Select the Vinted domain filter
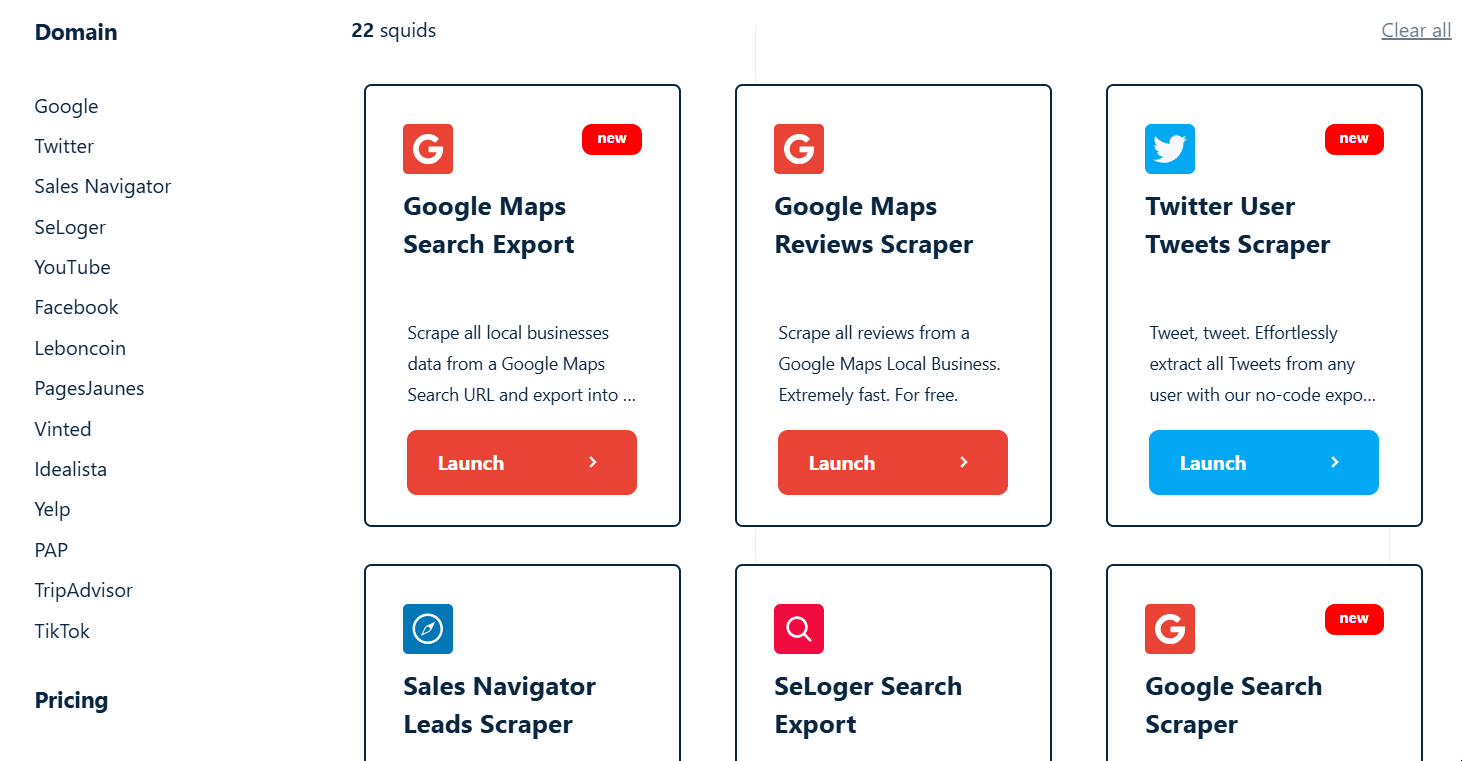The height and width of the screenshot is (761, 1462). 62,428
